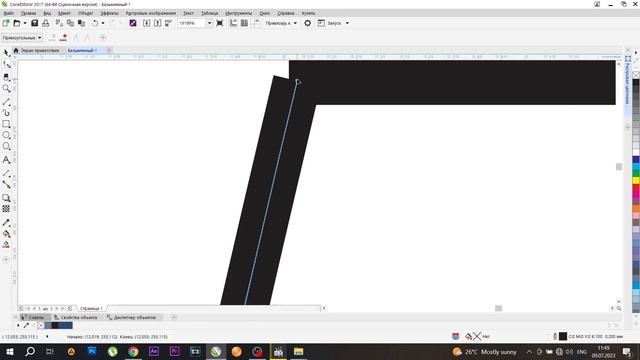Image resolution: width=640 pixels, height=360 pixels.
Task: Click the Copy icon in the toolbar
Action: pos(70,23)
